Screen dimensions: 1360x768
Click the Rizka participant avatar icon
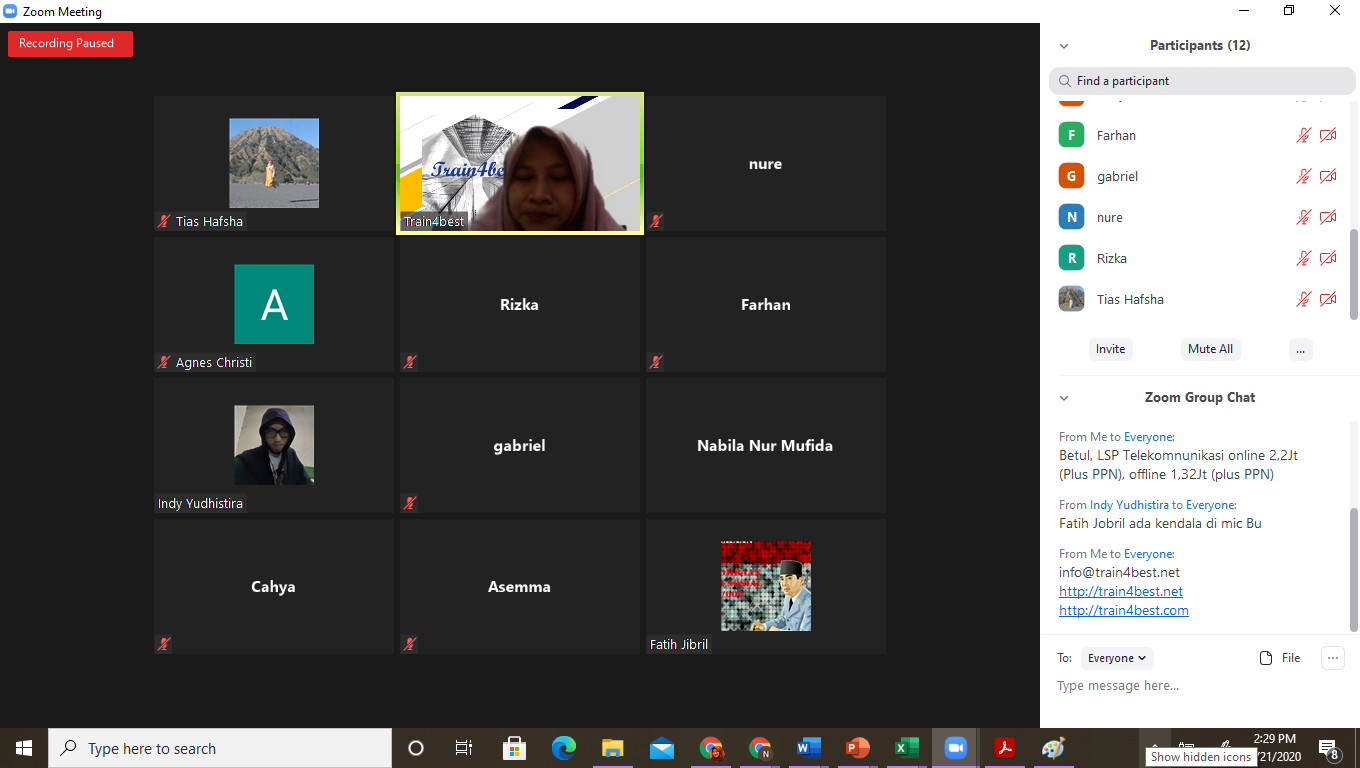pyautogui.click(x=1072, y=258)
